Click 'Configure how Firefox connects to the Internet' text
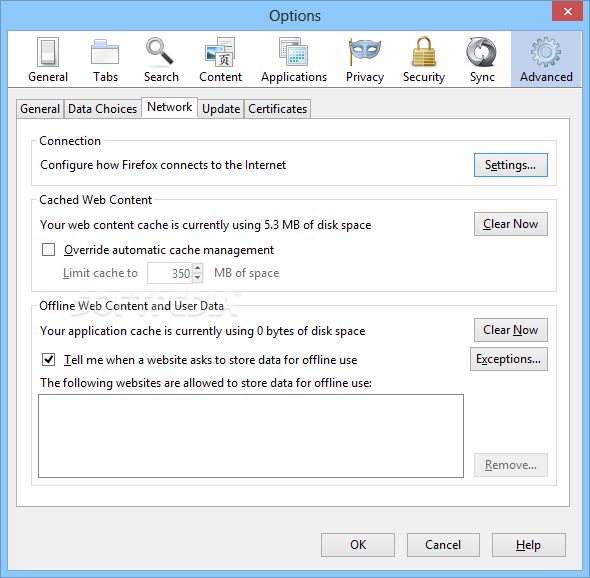590x578 pixels. 163,165
